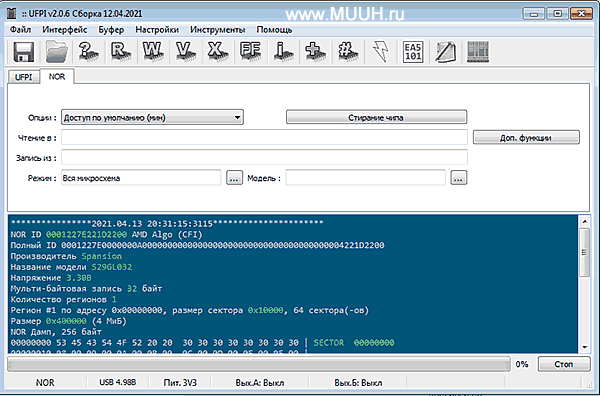Screen dimensions: 600x396
Task: Select the NOR tab
Action: tap(57, 77)
